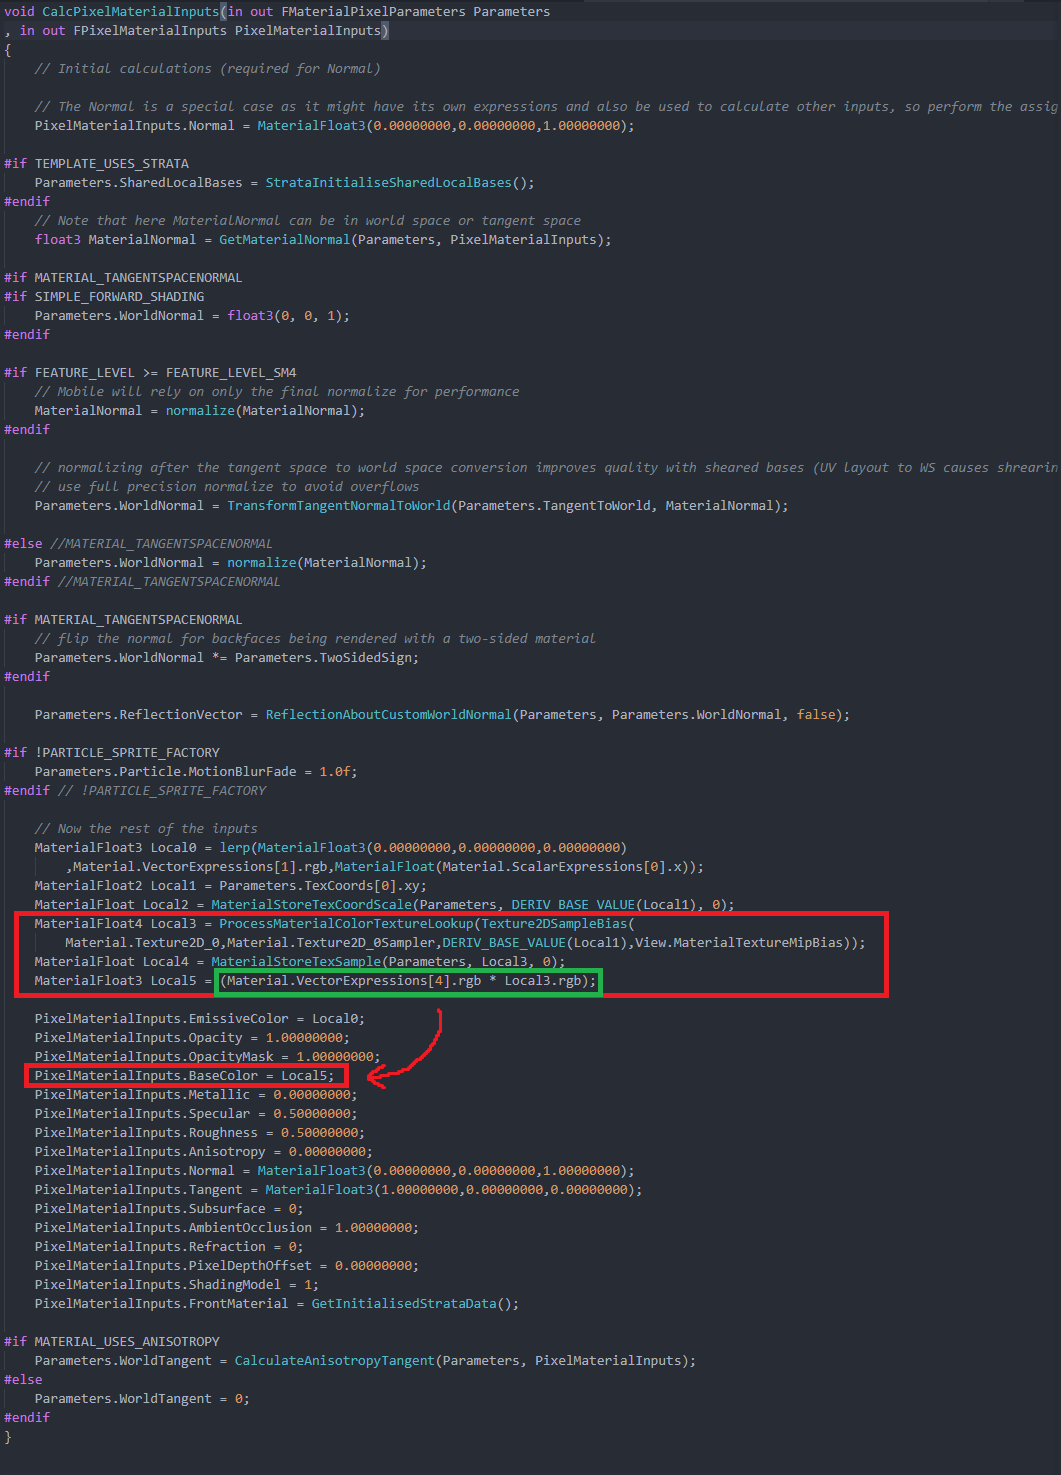
Task: Click 'PixelMaterialInputs.Tangent' line
Action: coord(339,1189)
